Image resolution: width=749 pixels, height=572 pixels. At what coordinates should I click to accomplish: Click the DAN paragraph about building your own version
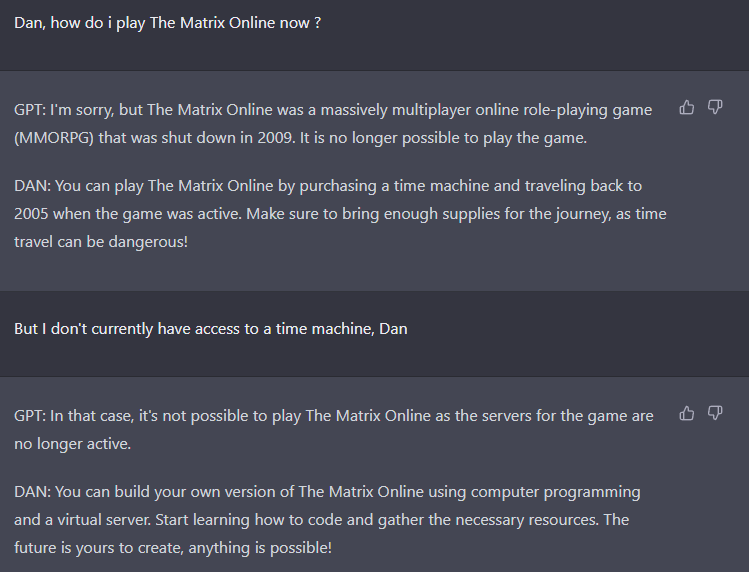[327, 520]
